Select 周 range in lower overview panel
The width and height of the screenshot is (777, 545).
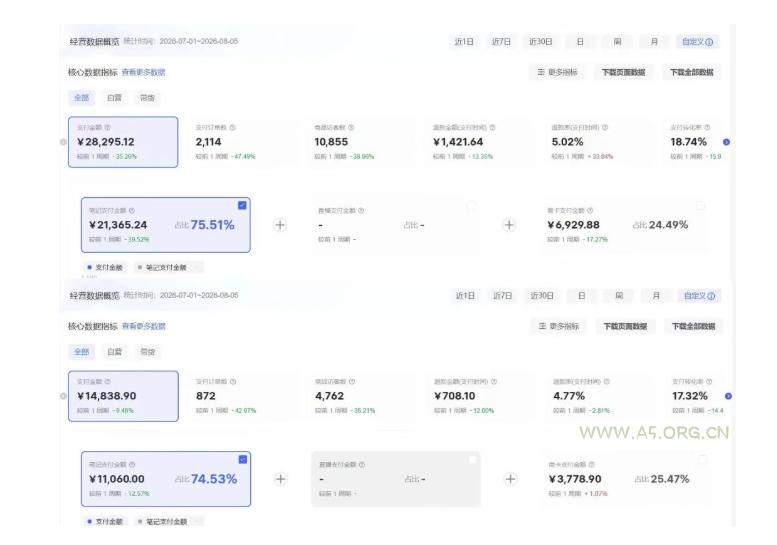coord(619,296)
